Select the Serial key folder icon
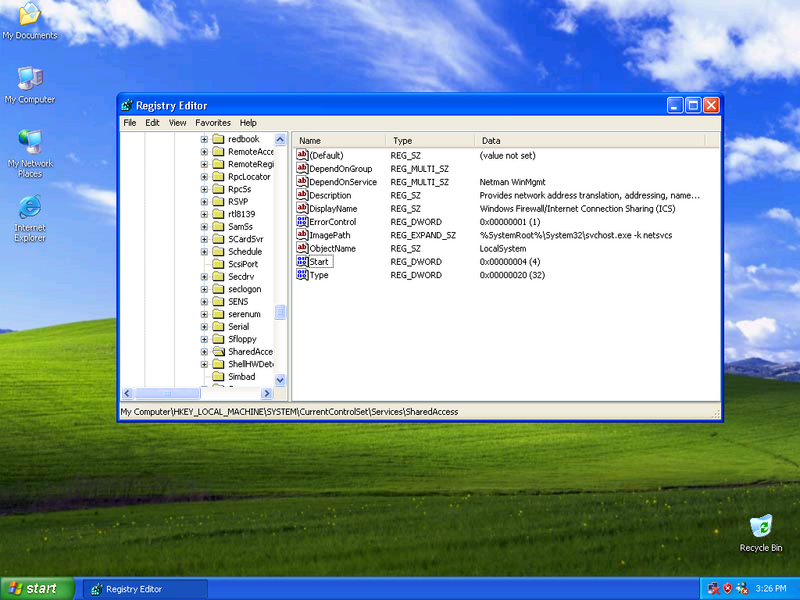The image size is (800, 600). [218, 327]
